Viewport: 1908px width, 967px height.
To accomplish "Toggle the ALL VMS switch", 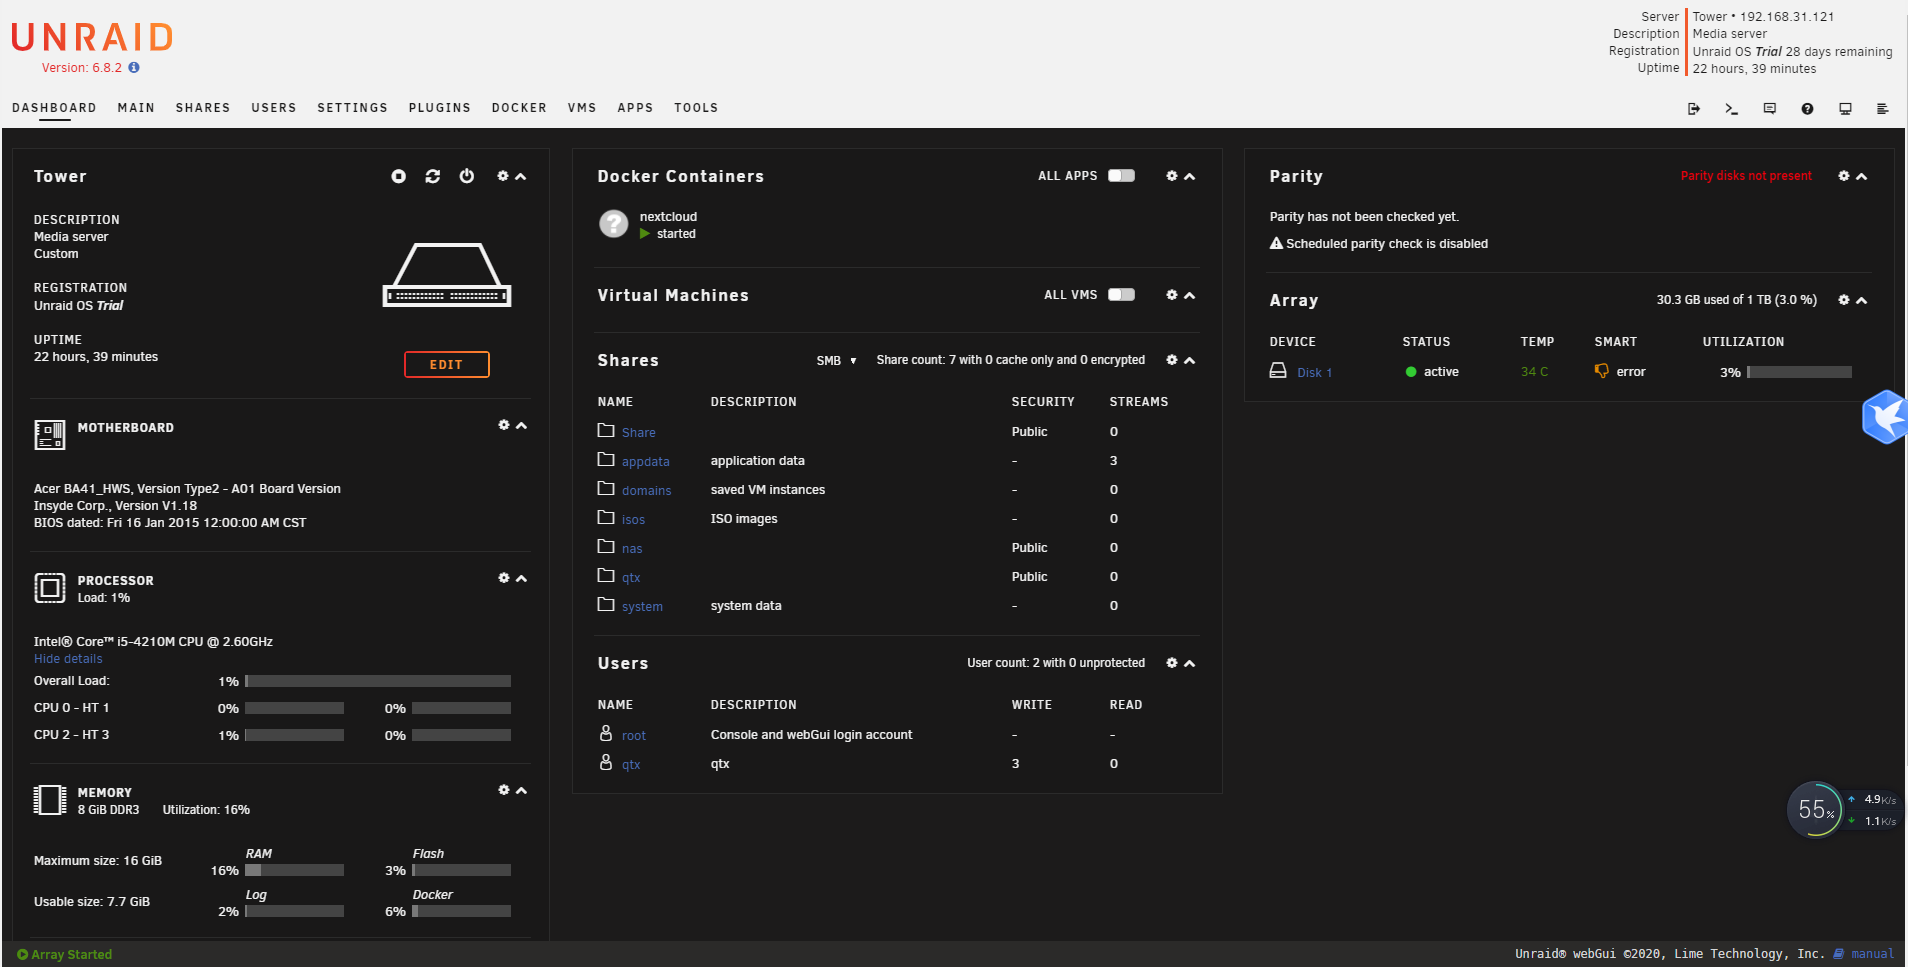I will 1122,295.
